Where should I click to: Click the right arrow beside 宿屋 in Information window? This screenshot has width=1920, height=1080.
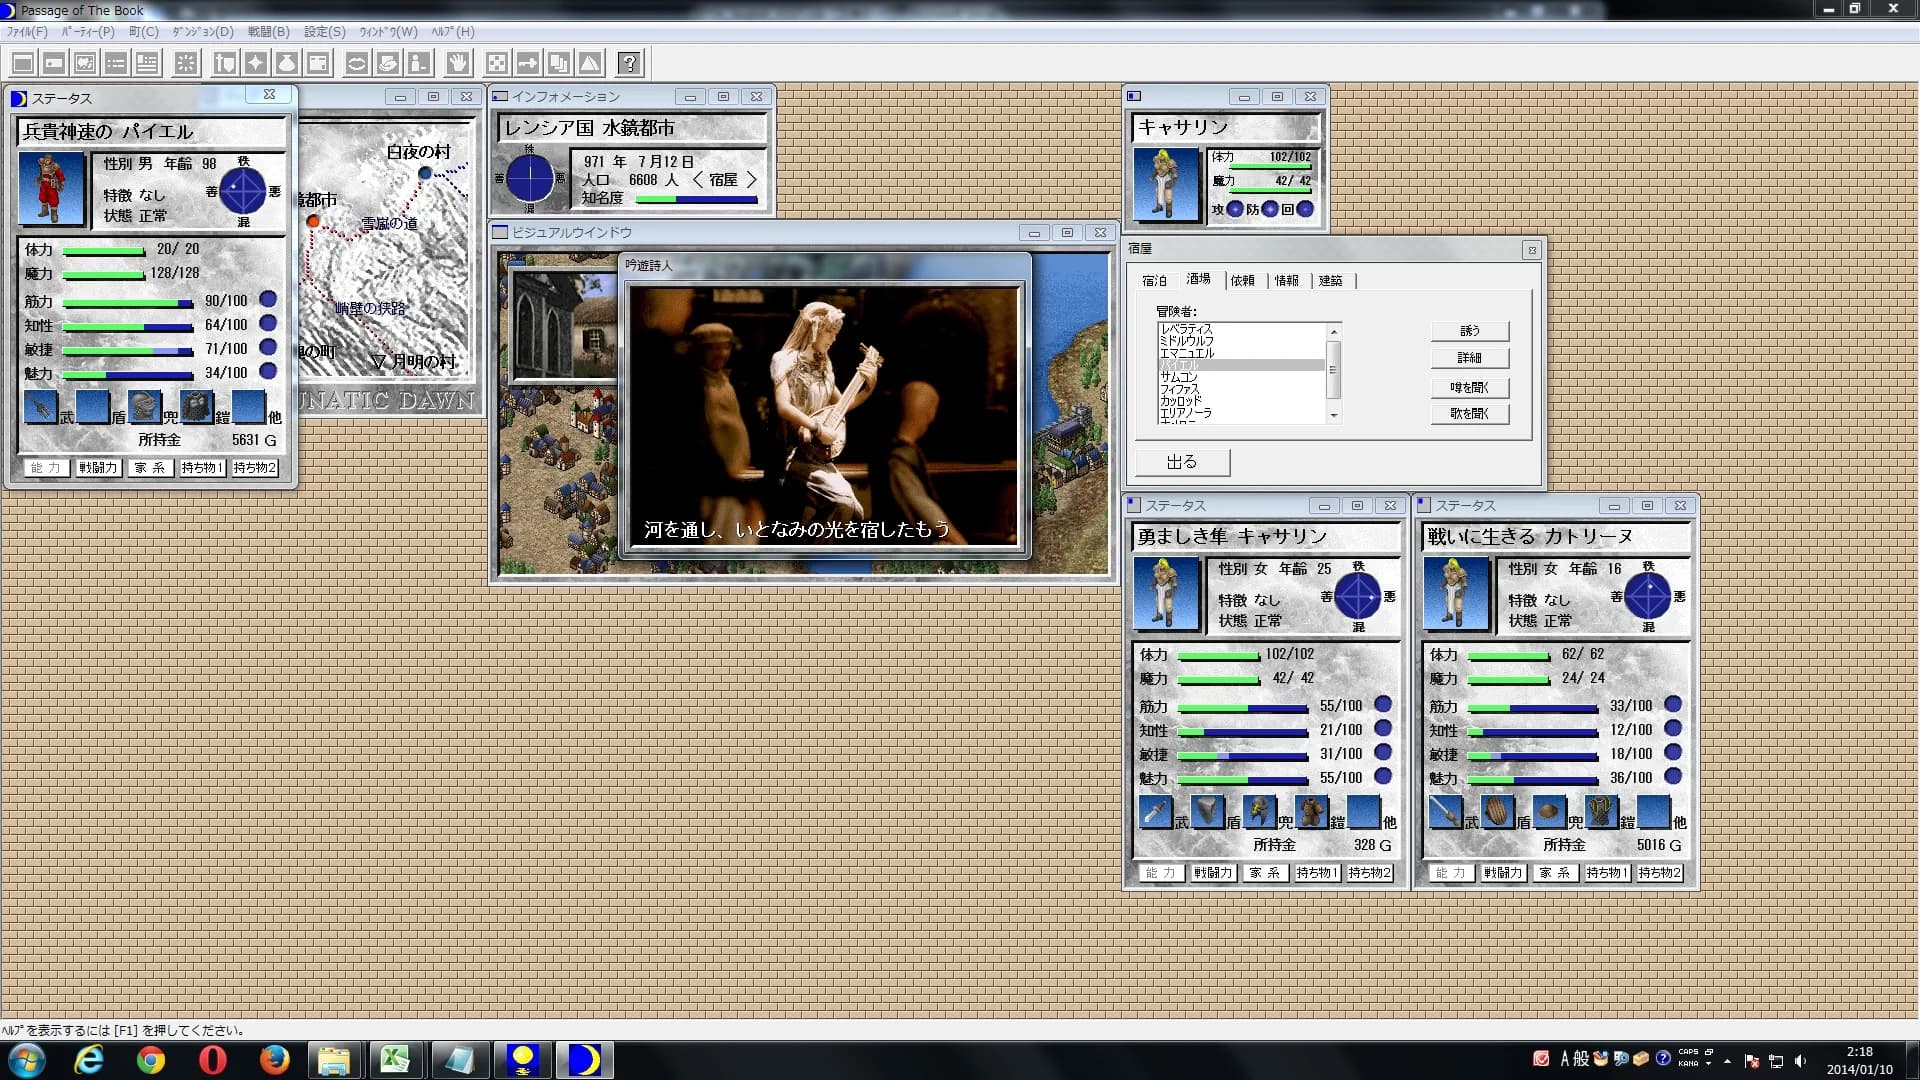click(x=751, y=180)
